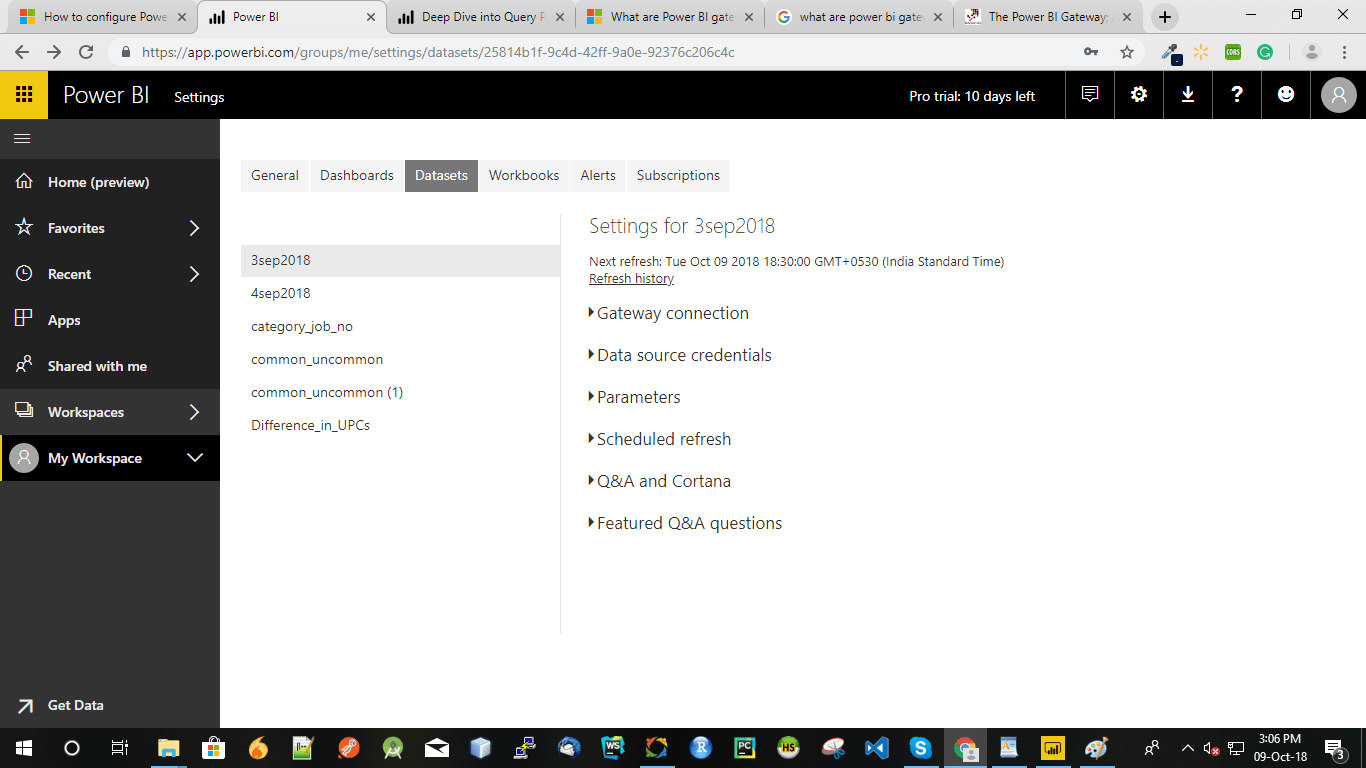Open the saved password key icon in address bar

1091,52
